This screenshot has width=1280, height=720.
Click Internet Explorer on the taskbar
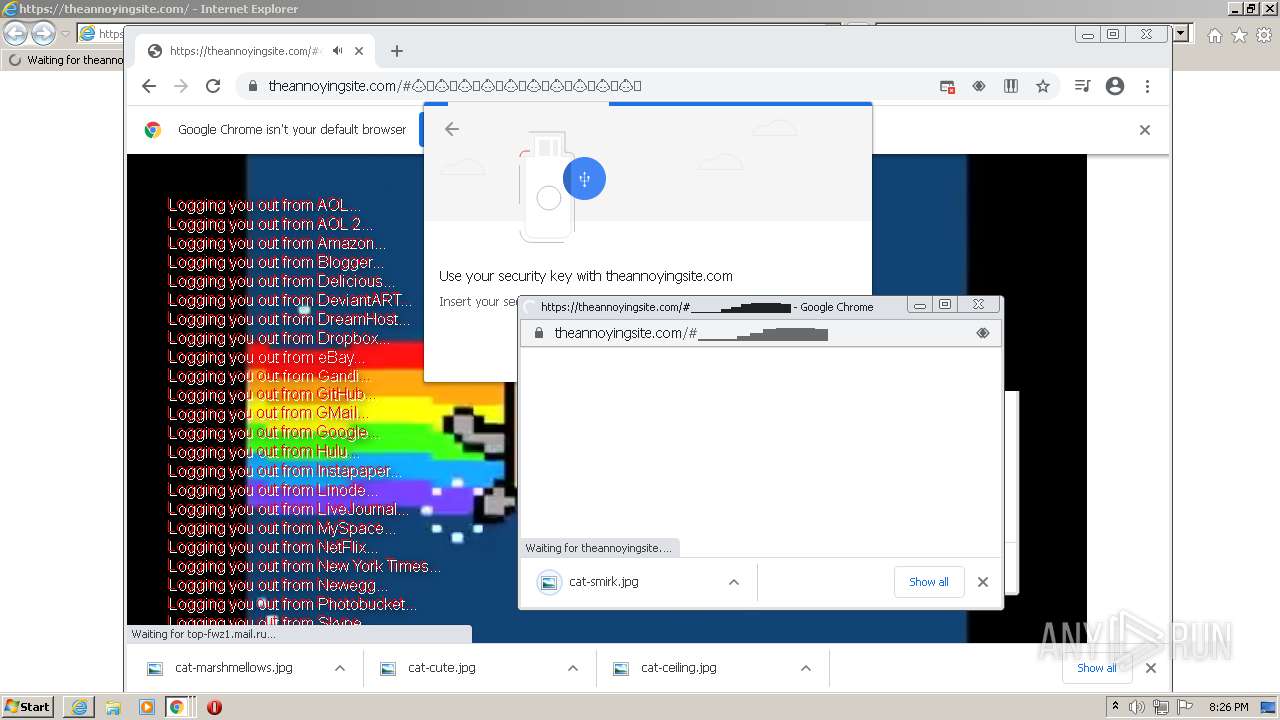[79, 707]
